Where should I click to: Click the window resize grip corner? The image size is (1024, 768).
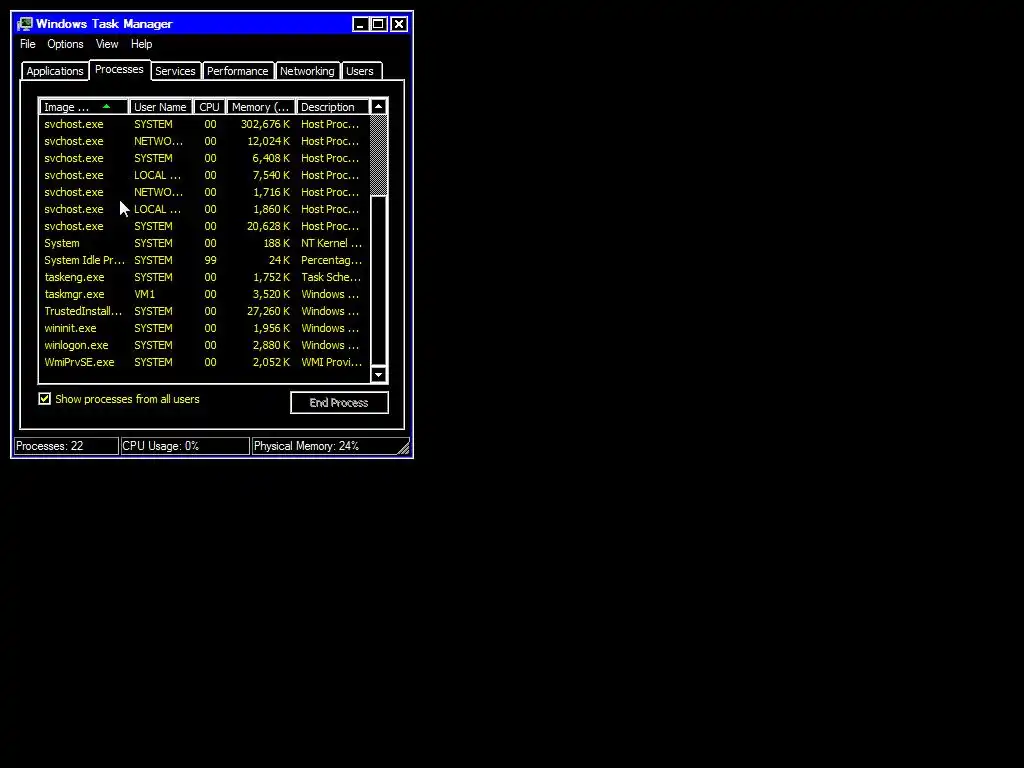404,447
